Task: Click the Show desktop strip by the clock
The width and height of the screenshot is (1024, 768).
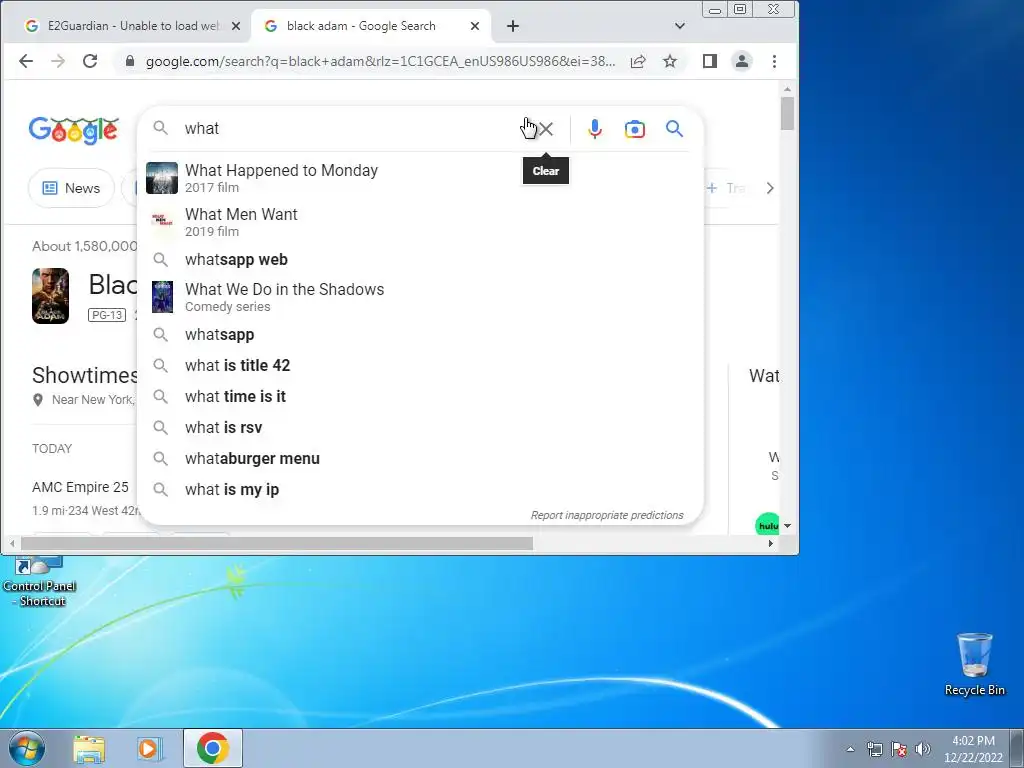Action: pyautogui.click(x=1017, y=748)
